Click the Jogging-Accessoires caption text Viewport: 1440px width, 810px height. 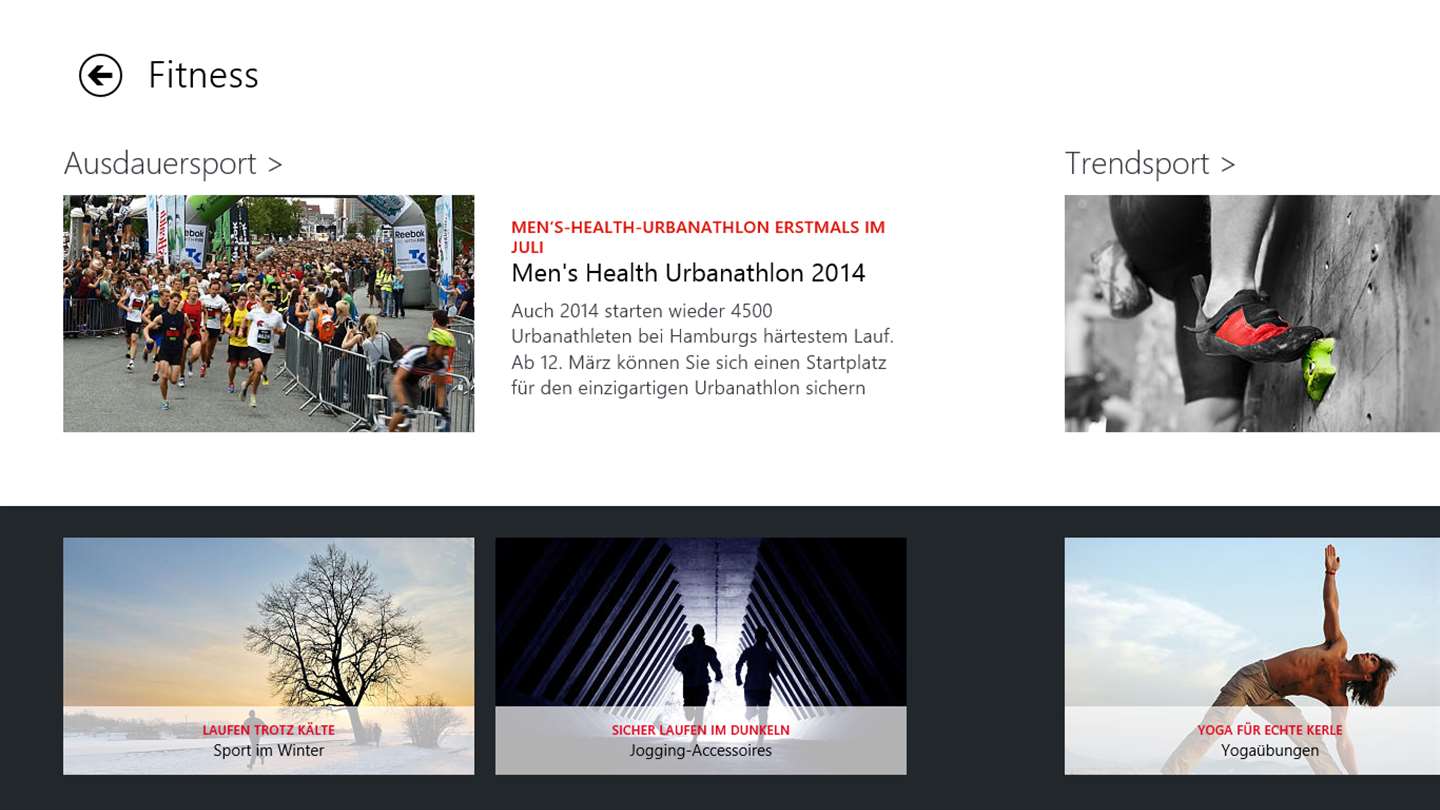click(x=700, y=750)
